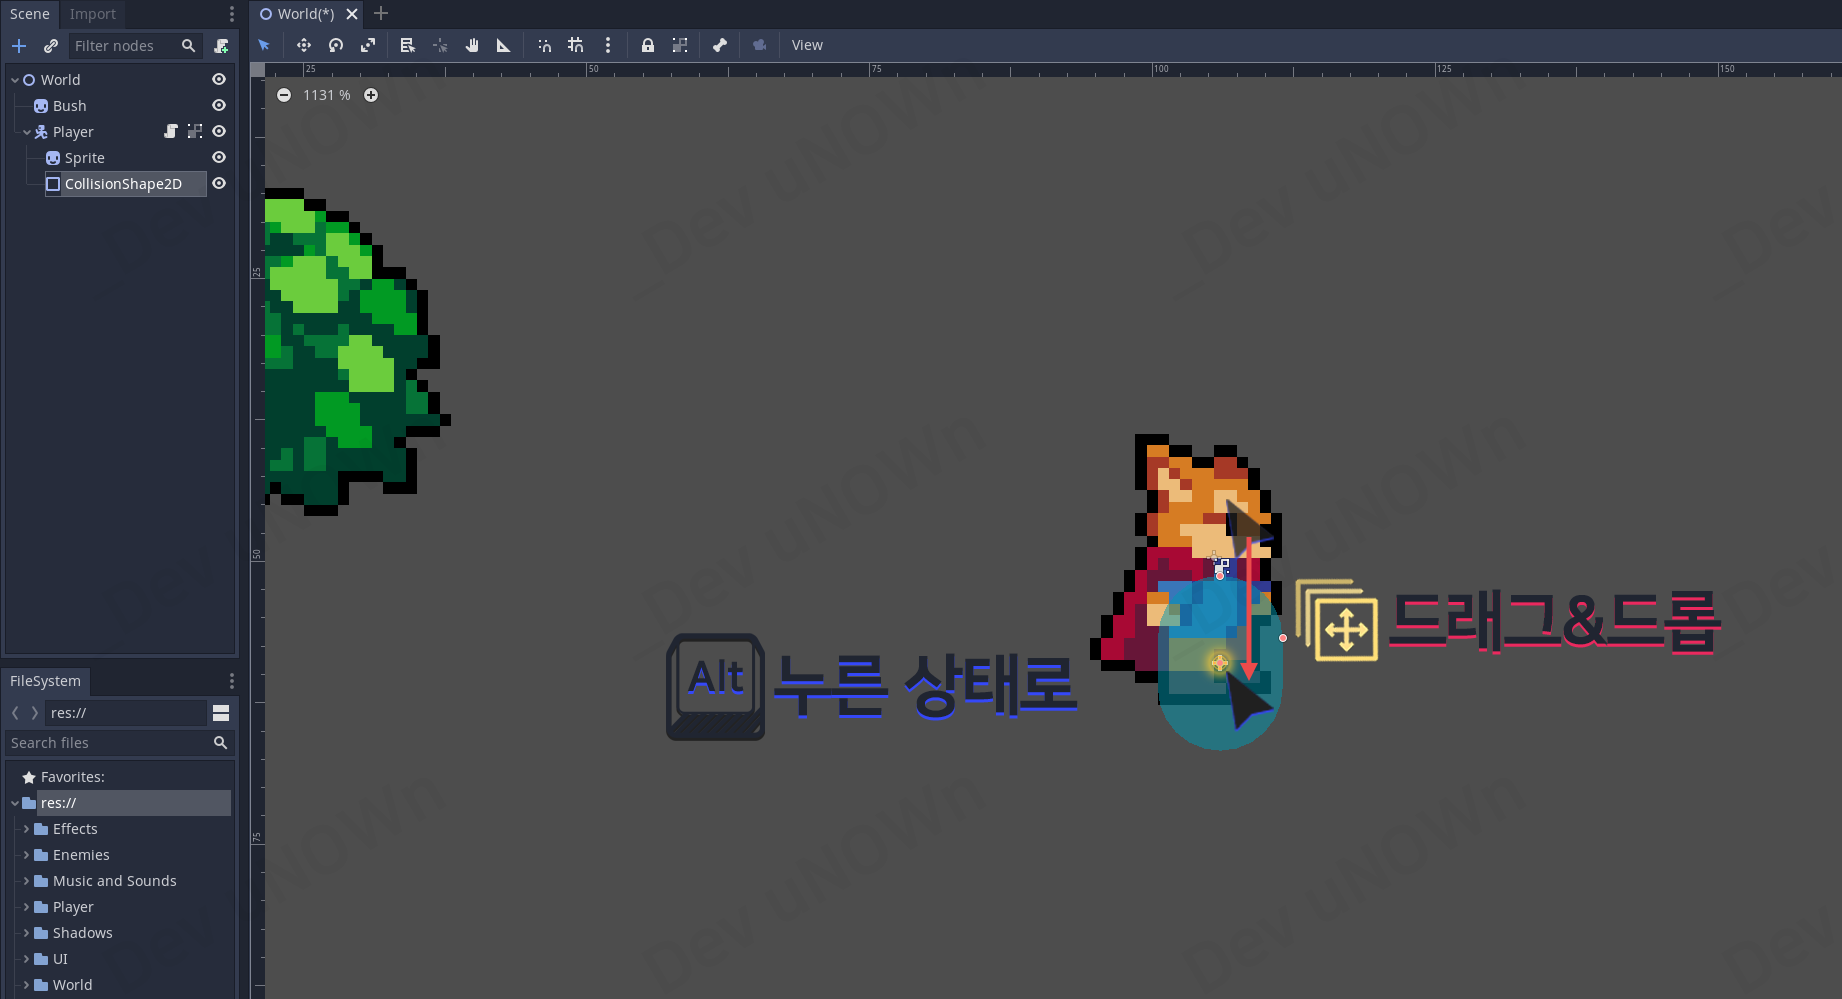Toggle visibility of World node
Viewport: 1842px width, 999px height.
219,80
